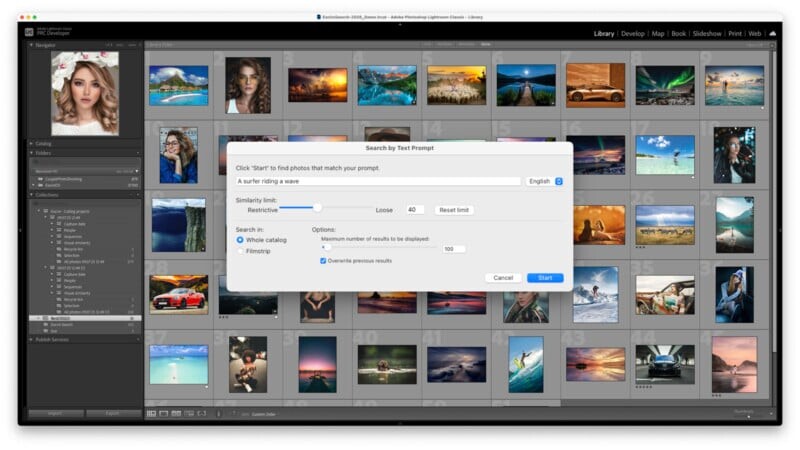Click the cloud sync icon
Image resolution: width=800 pixels, height=450 pixels.
[x=772, y=33]
